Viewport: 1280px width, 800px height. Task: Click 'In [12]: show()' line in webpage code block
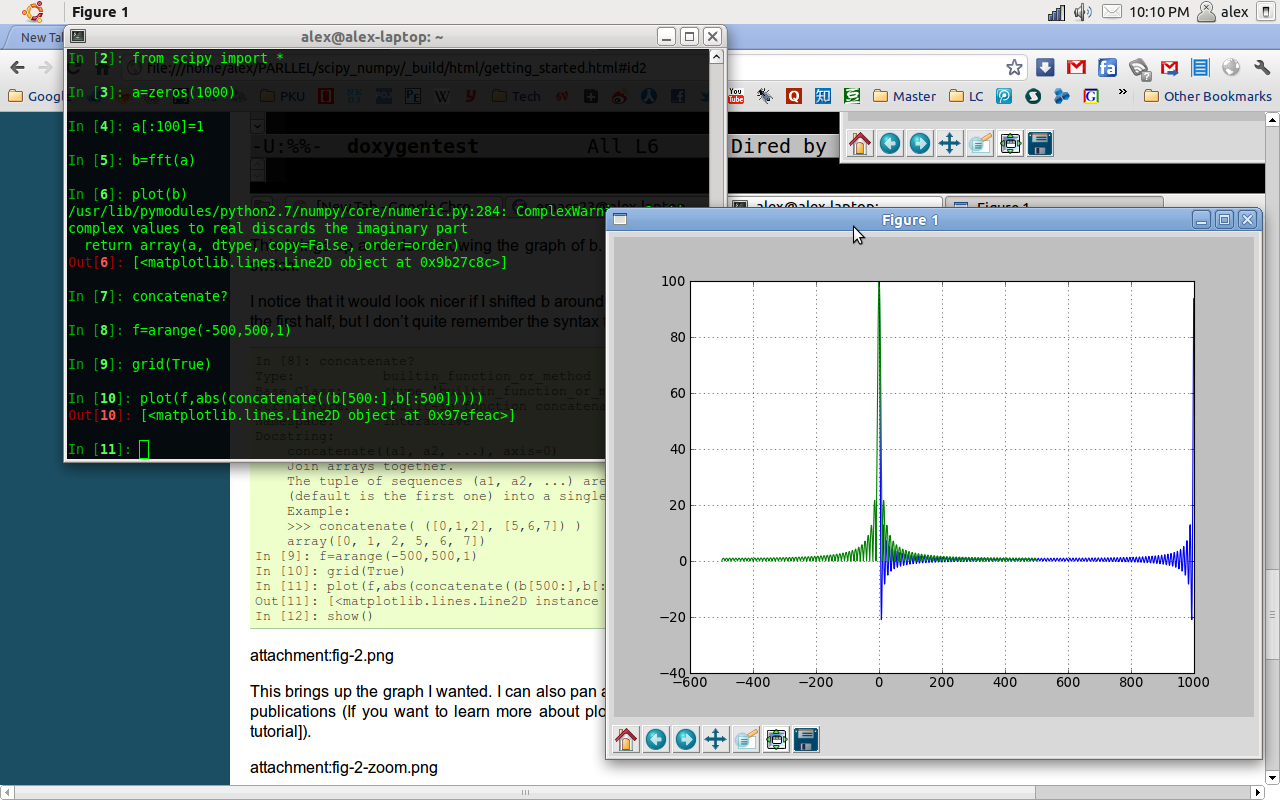point(314,615)
